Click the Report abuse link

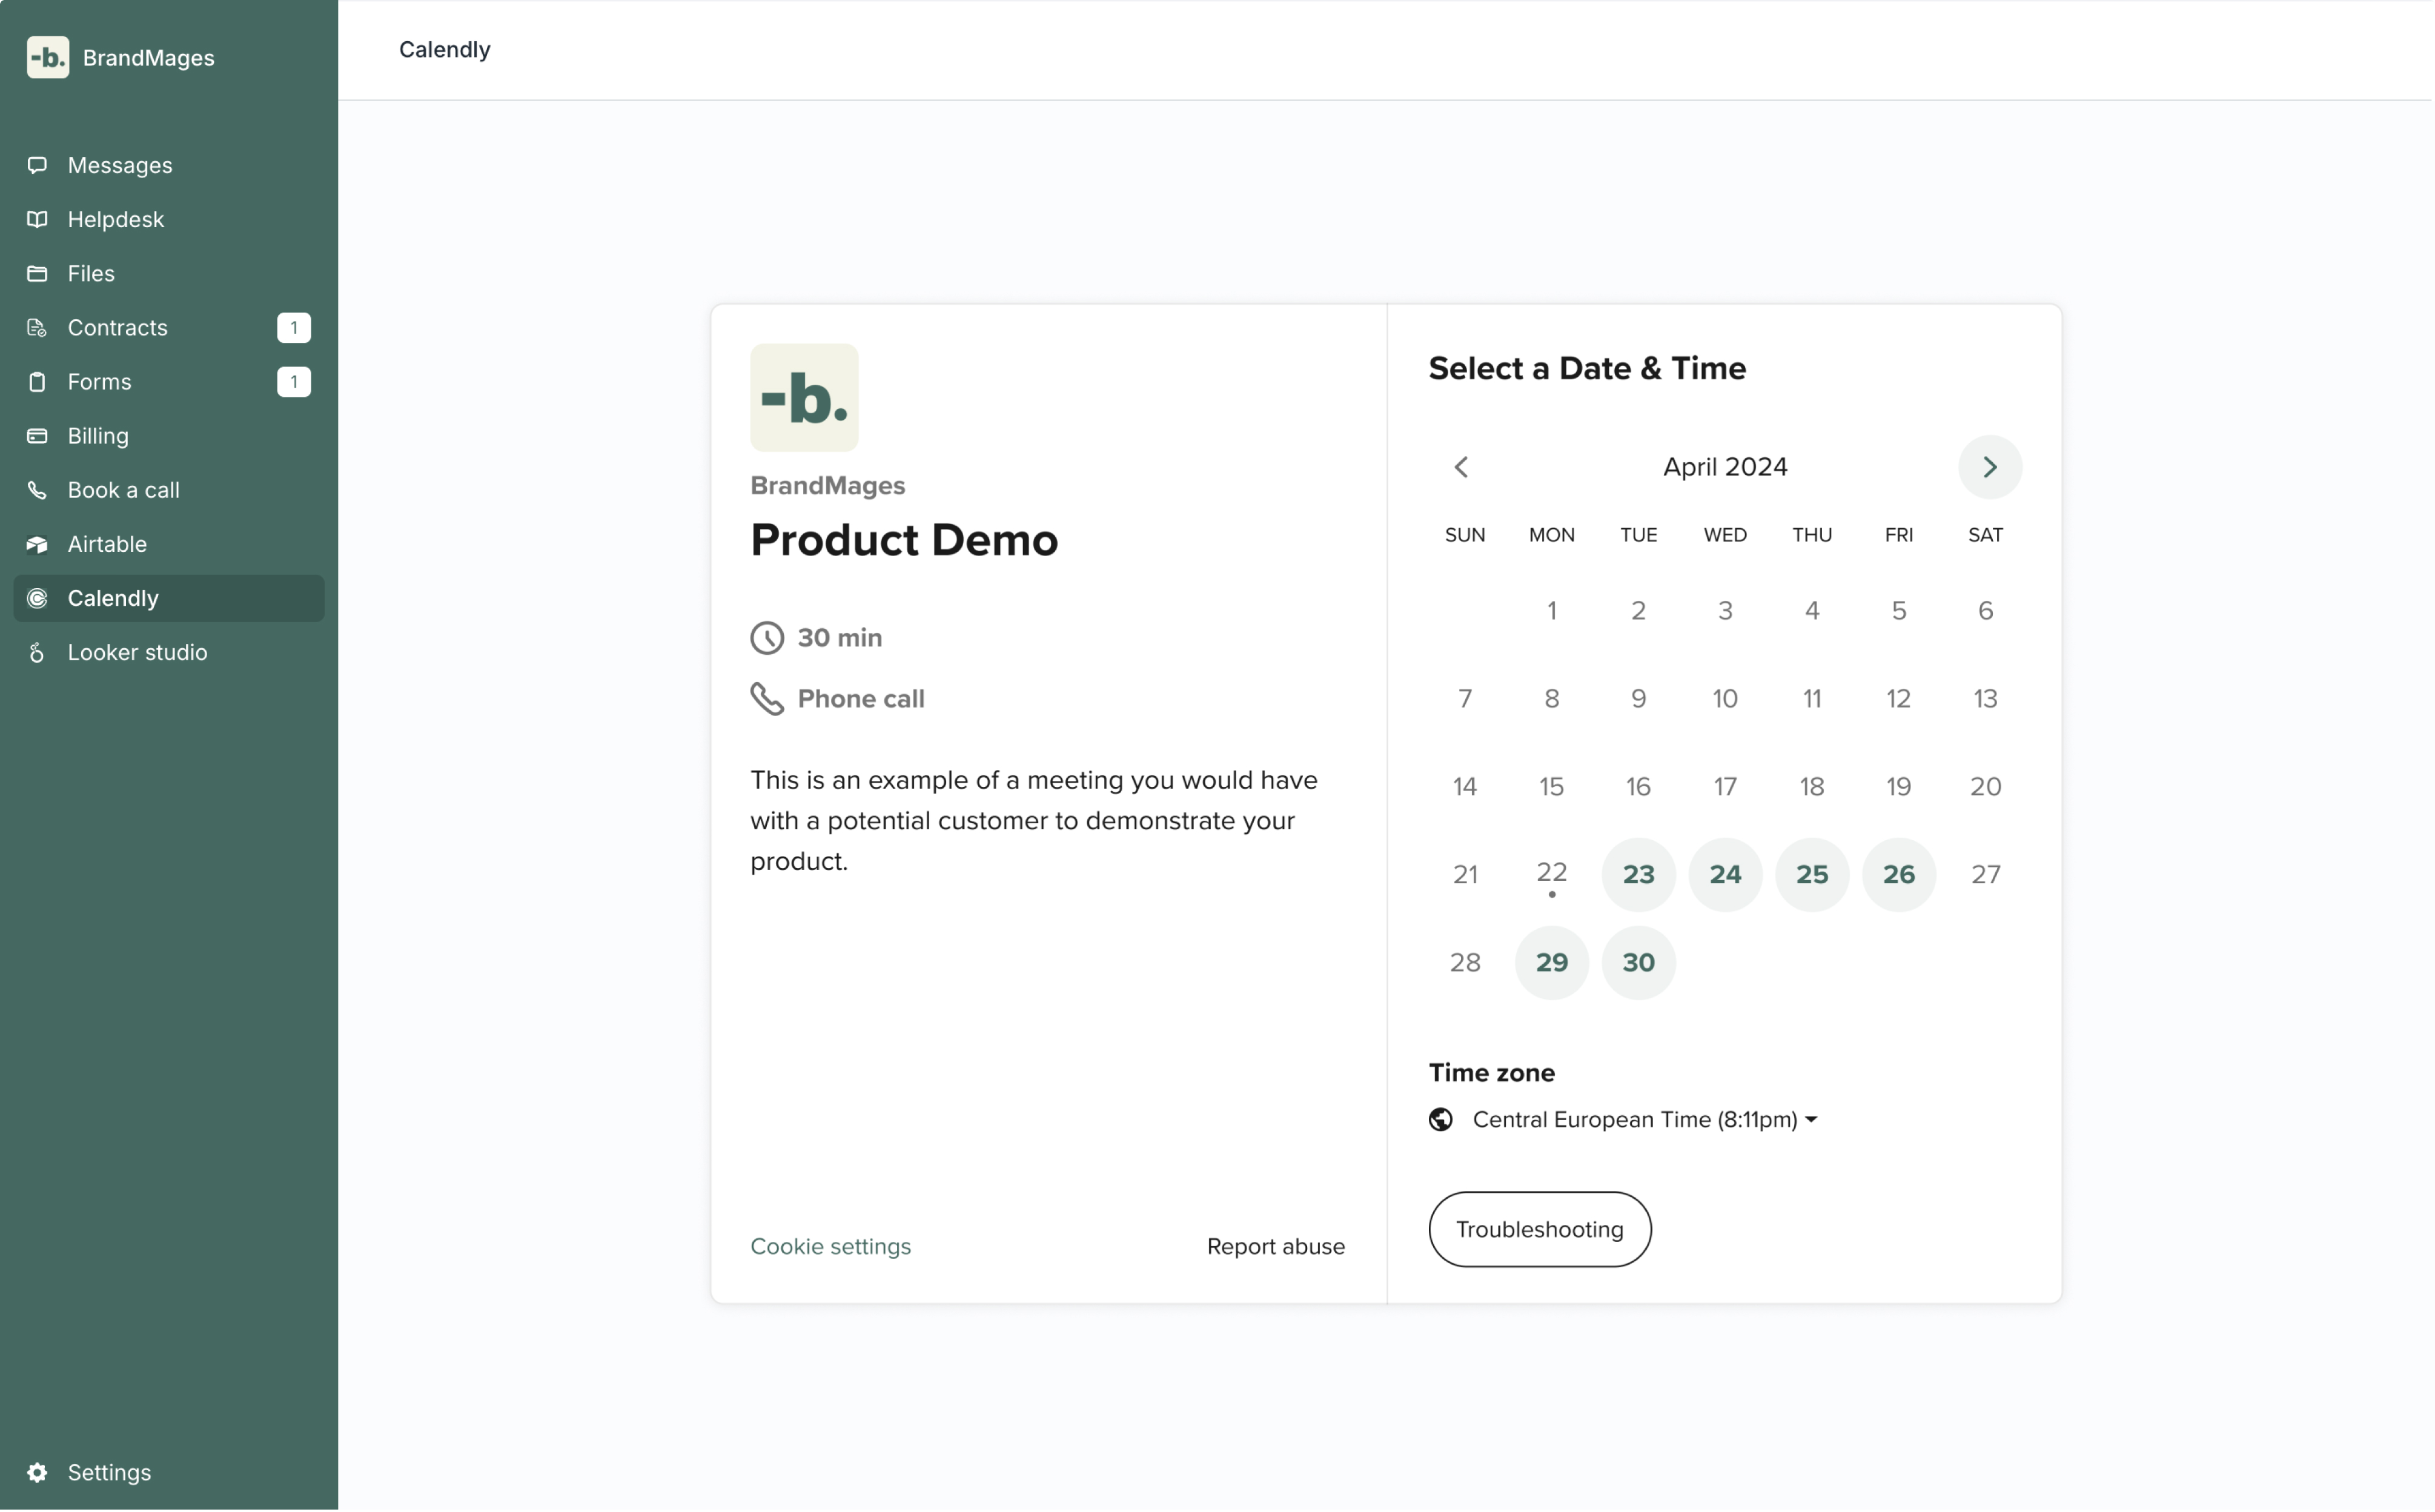1276,1247
